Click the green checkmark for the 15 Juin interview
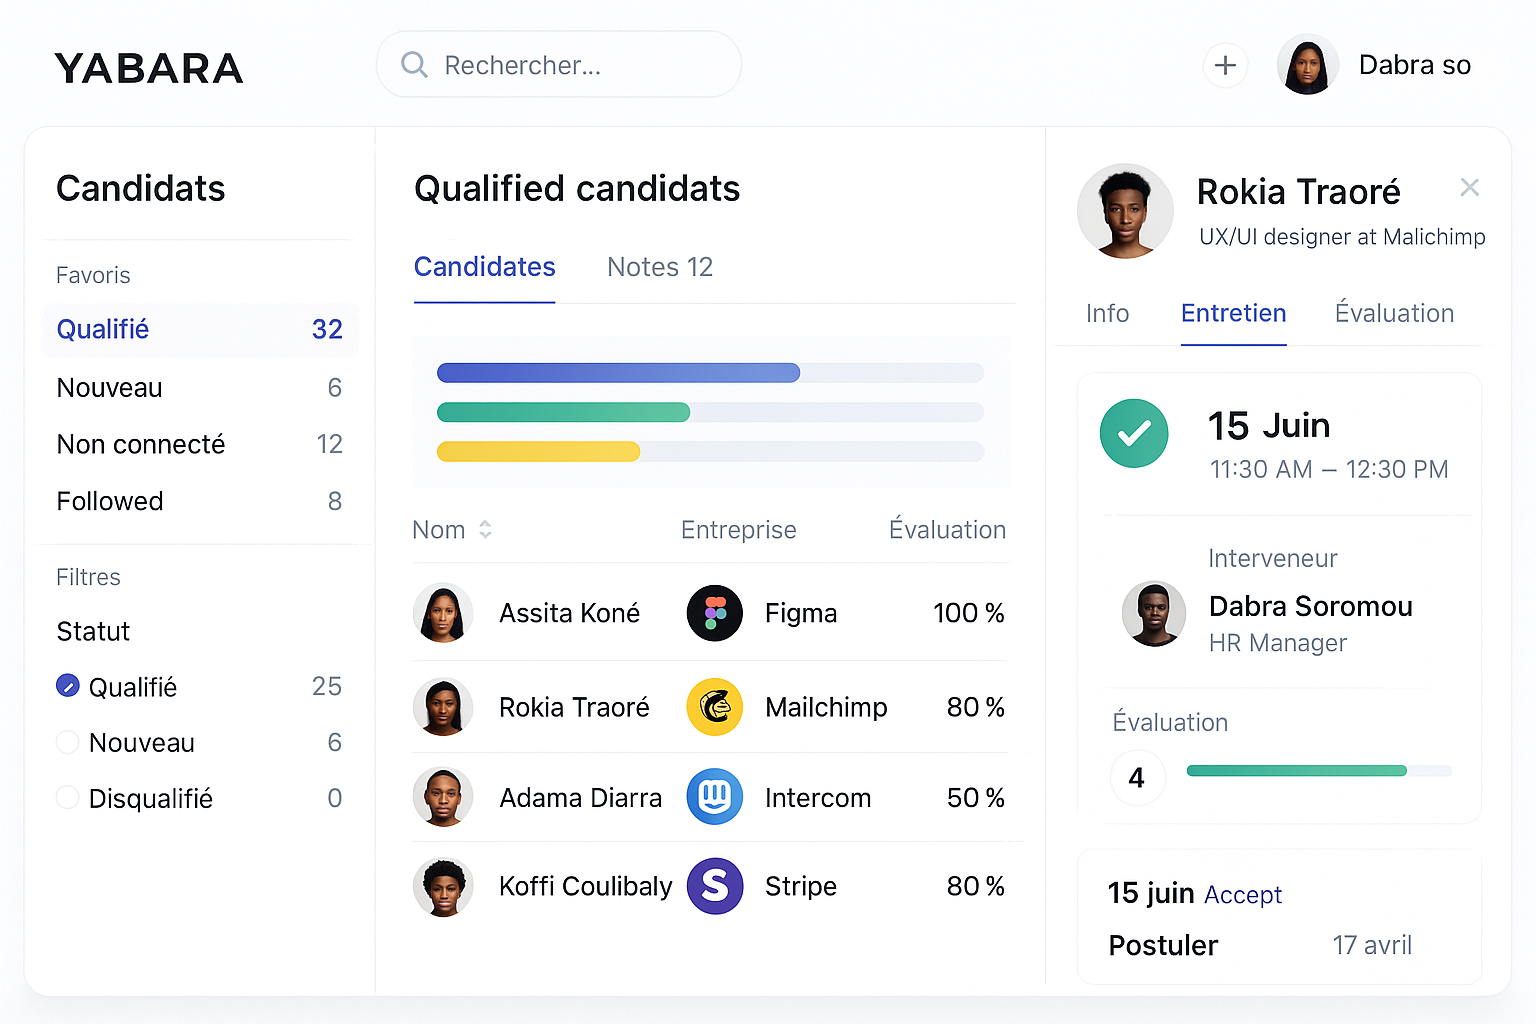 tap(1134, 433)
